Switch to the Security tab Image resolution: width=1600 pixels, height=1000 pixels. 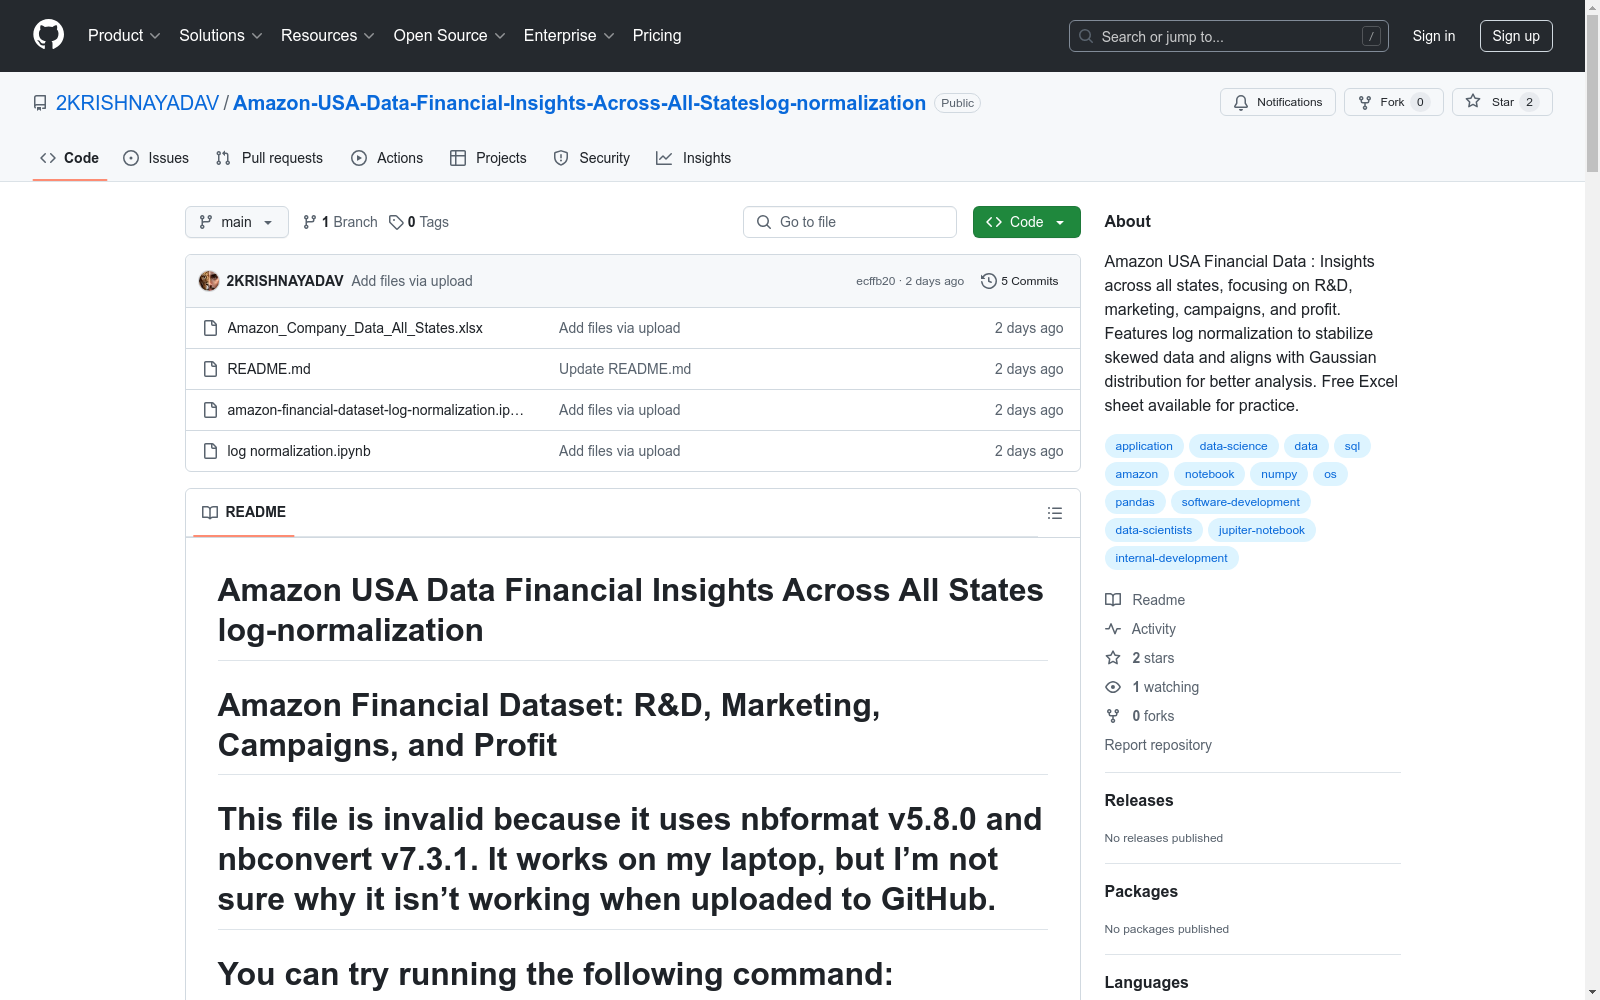(x=592, y=158)
